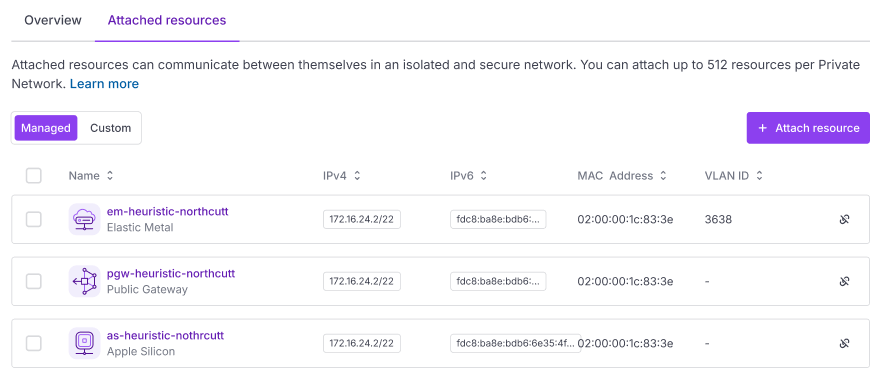The image size is (882, 382).
Task: Click the Public Gateway resource icon
Action: point(84,281)
